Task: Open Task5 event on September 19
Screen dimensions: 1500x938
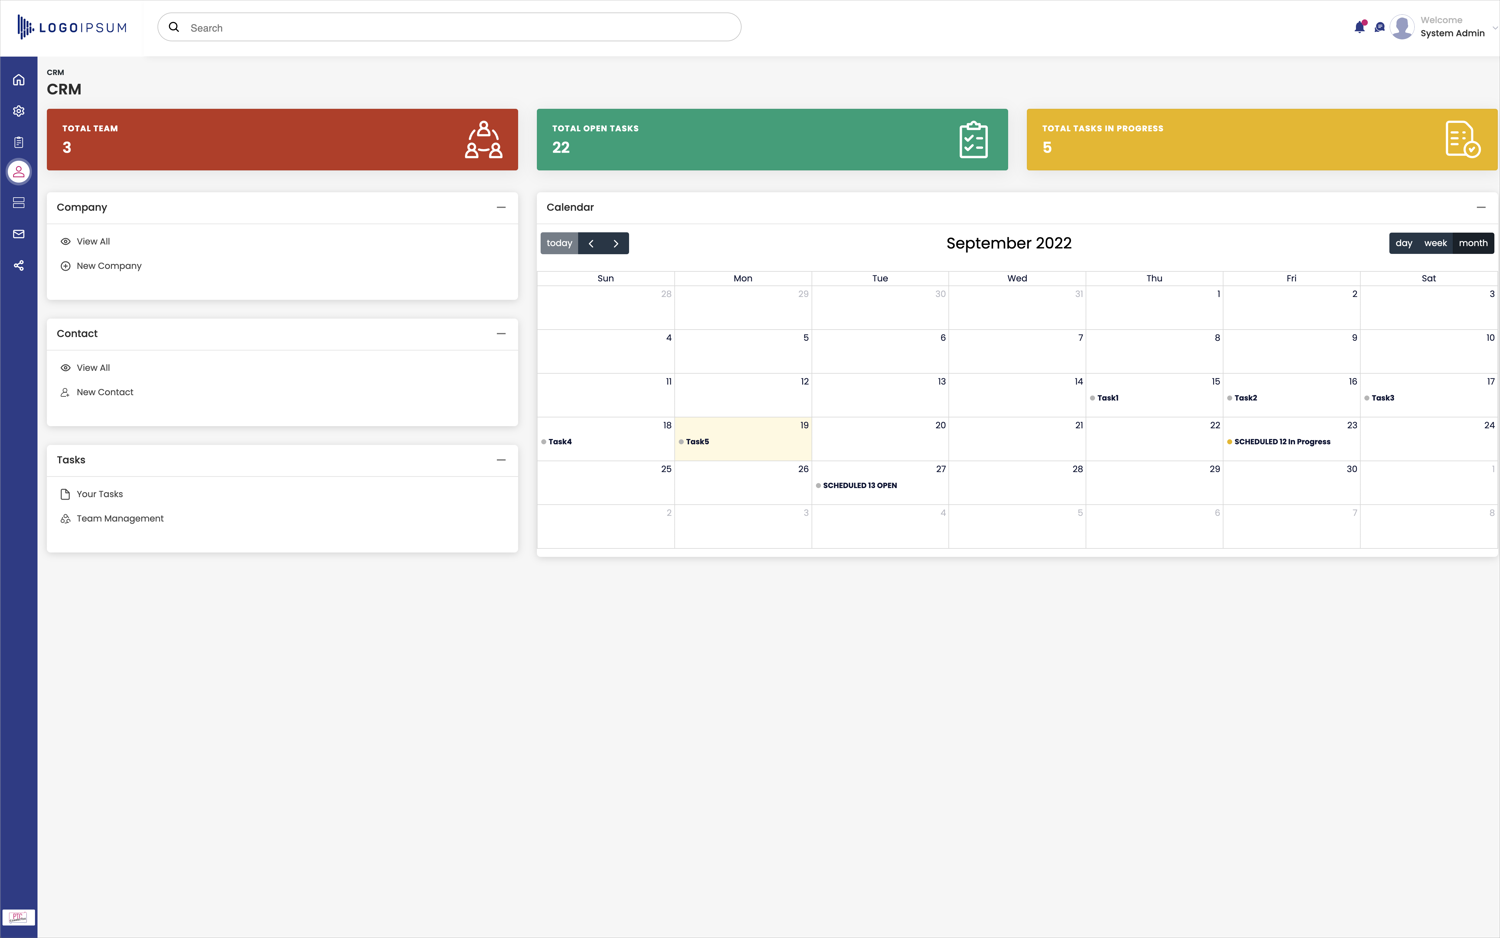Action: (697, 441)
